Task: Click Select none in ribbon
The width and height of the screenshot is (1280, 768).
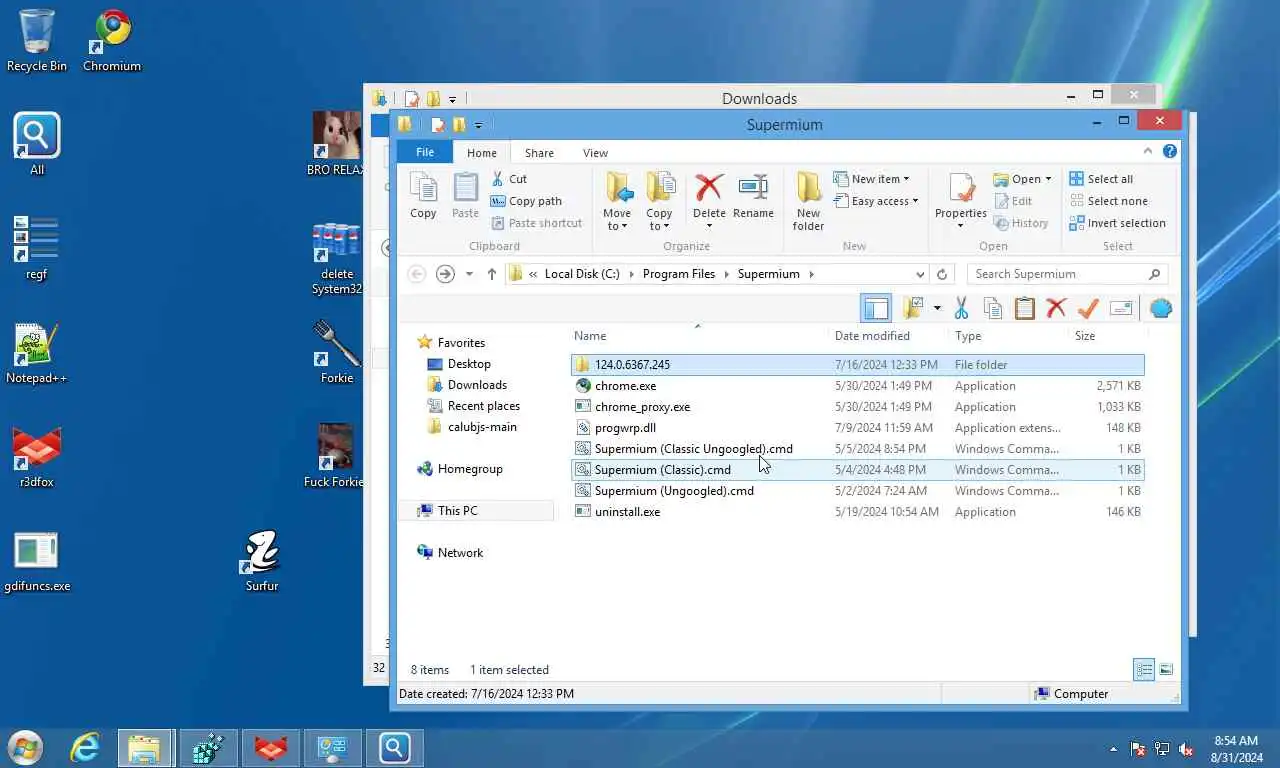Action: [x=1108, y=201]
